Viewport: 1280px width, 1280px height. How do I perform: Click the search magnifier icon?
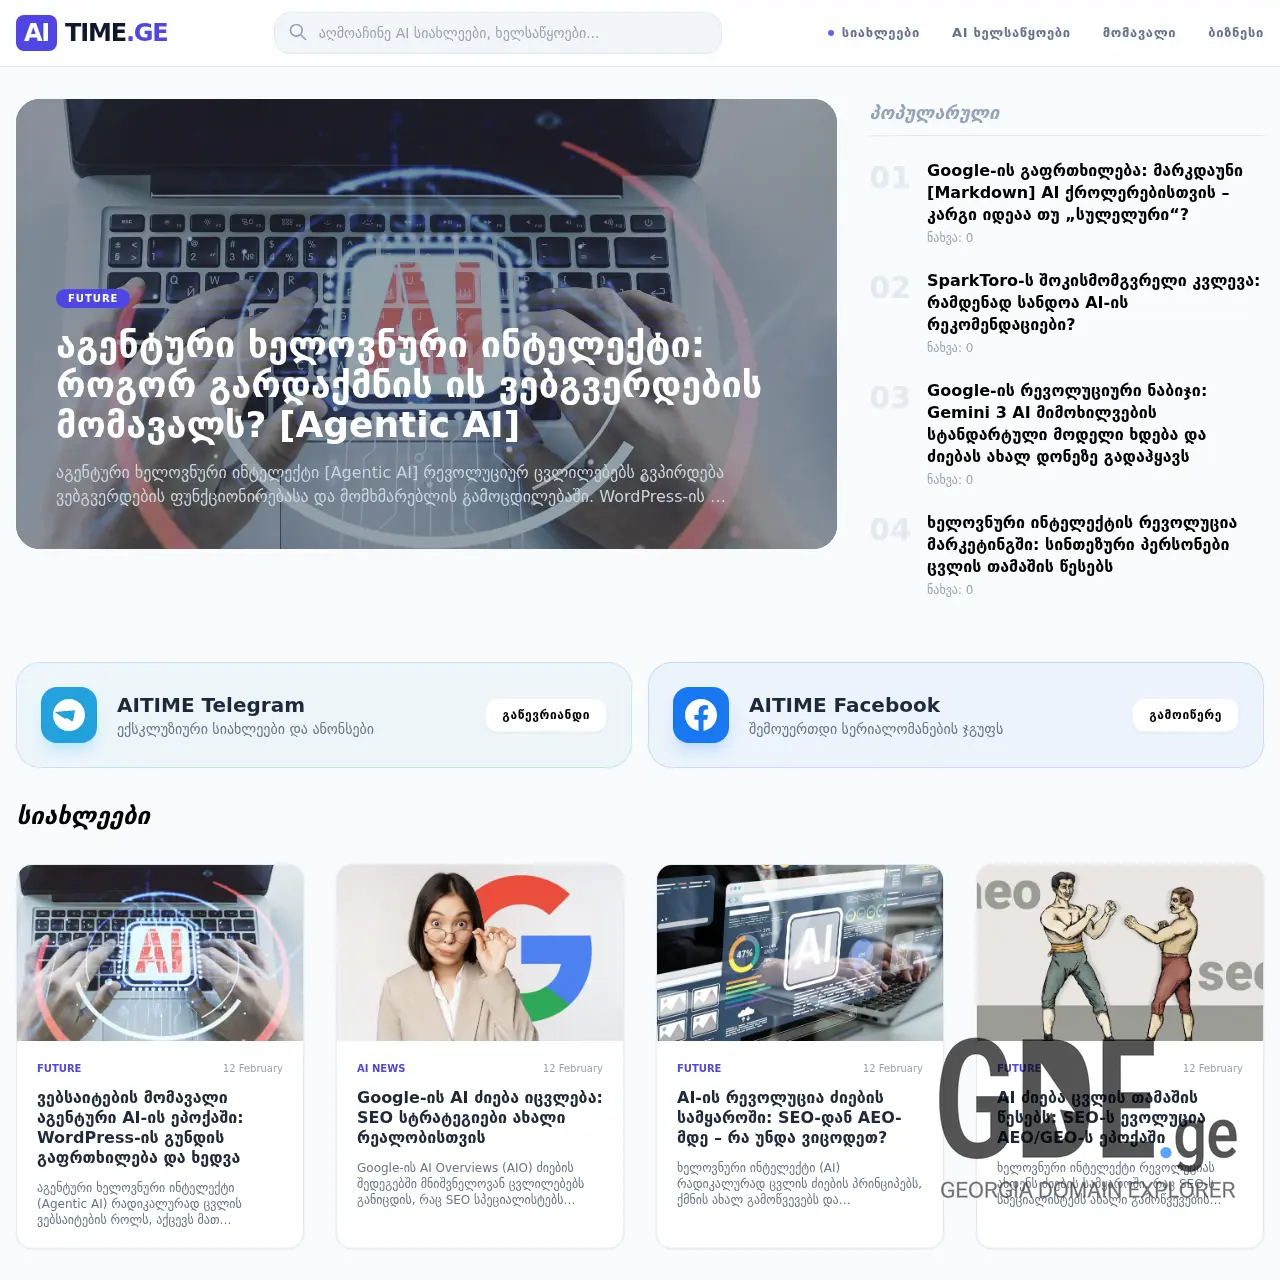[x=298, y=32]
